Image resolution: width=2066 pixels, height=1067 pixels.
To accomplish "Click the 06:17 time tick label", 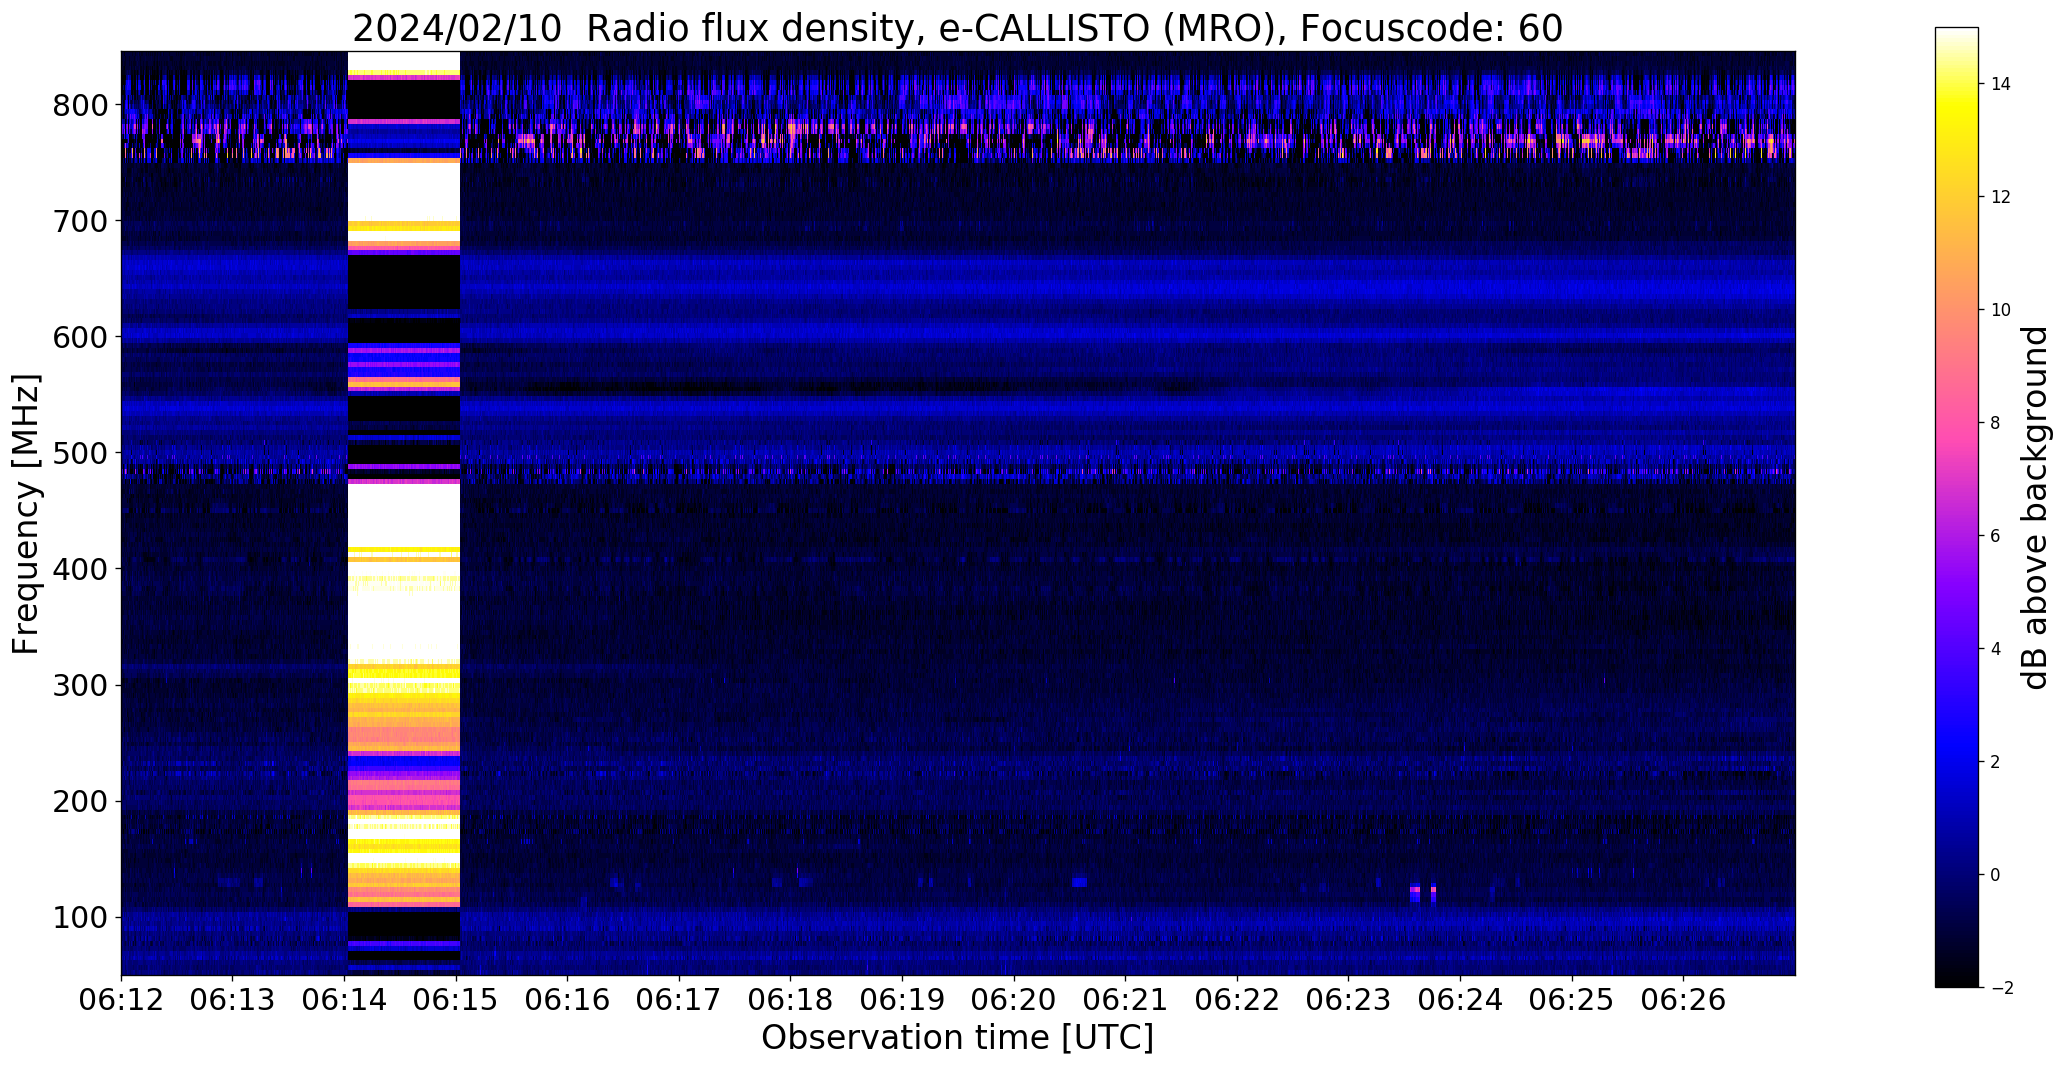I will (679, 1001).
